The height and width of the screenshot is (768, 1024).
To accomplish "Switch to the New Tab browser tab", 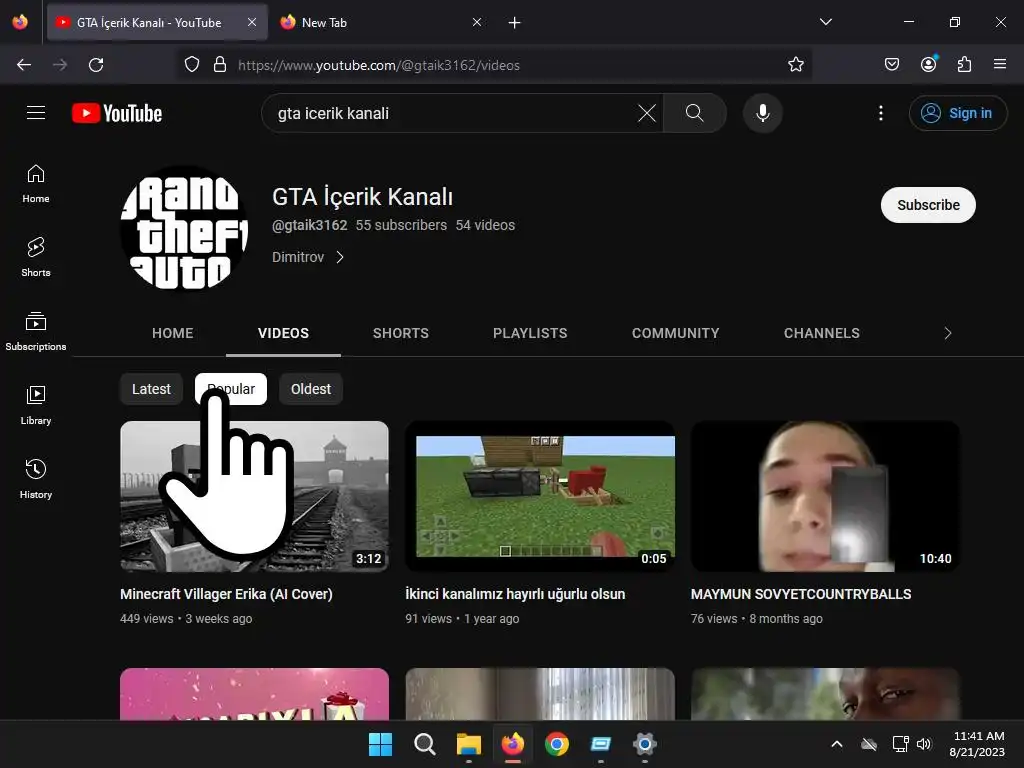I will point(382,23).
